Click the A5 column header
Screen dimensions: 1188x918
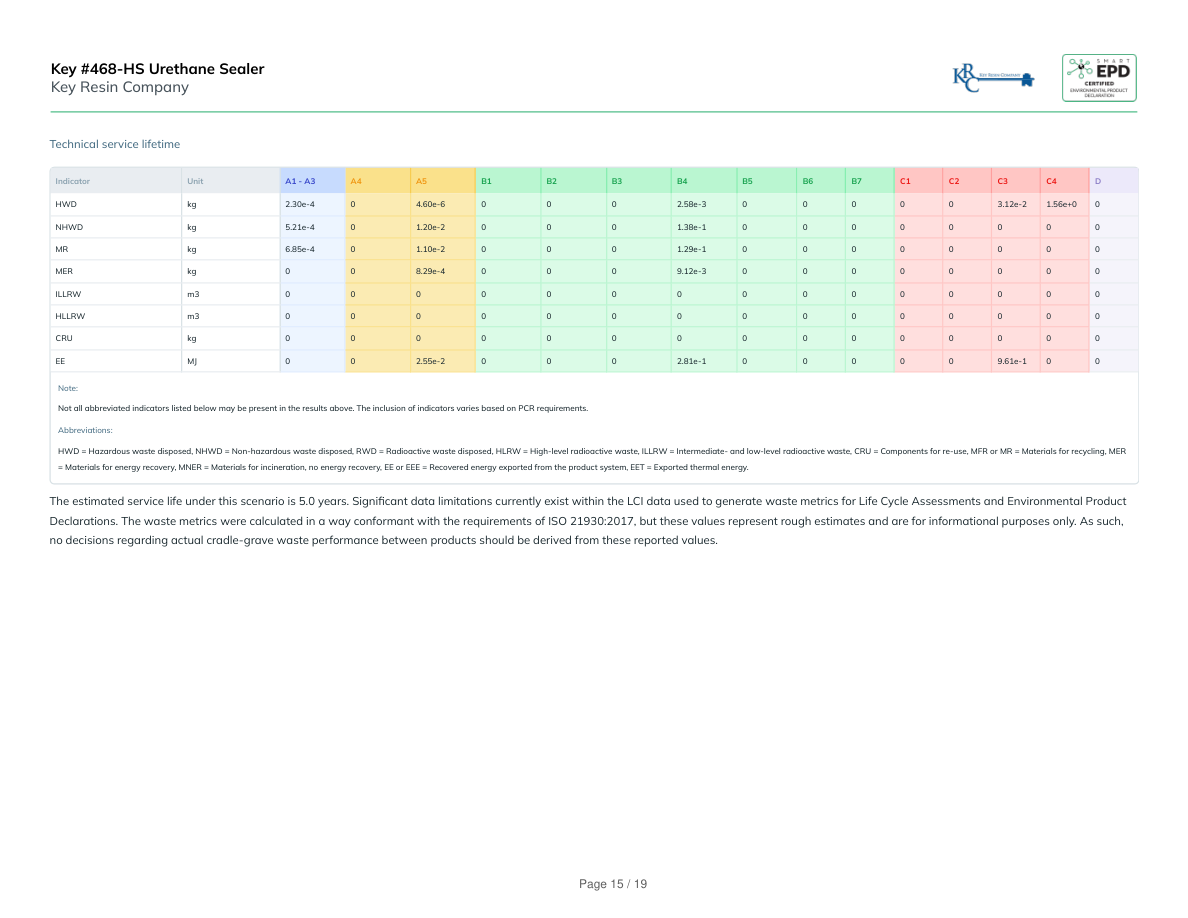point(421,181)
